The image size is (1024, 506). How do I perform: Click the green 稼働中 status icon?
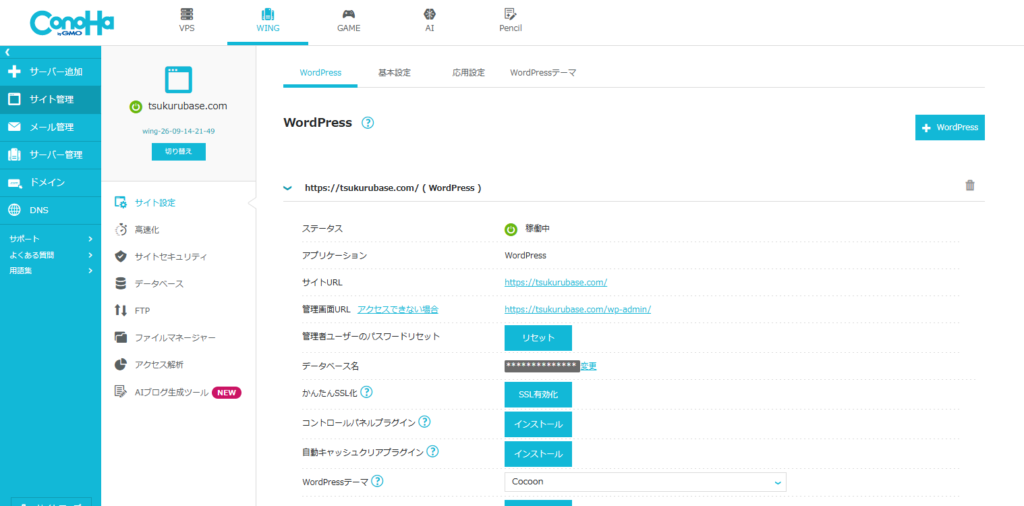(511, 229)
